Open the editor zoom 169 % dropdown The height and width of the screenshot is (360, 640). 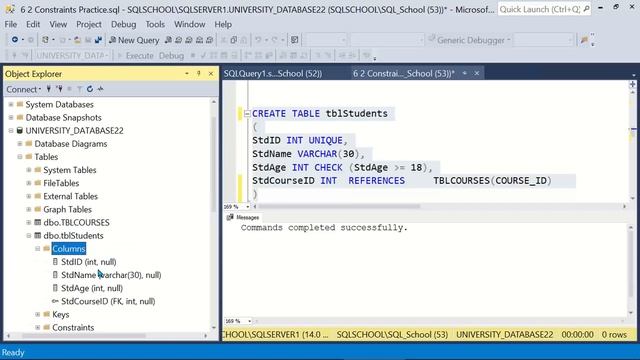(x=247, y=207)
